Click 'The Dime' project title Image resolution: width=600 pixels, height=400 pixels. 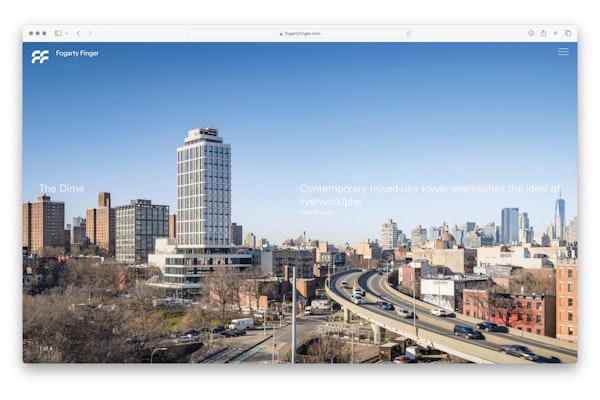62,189
